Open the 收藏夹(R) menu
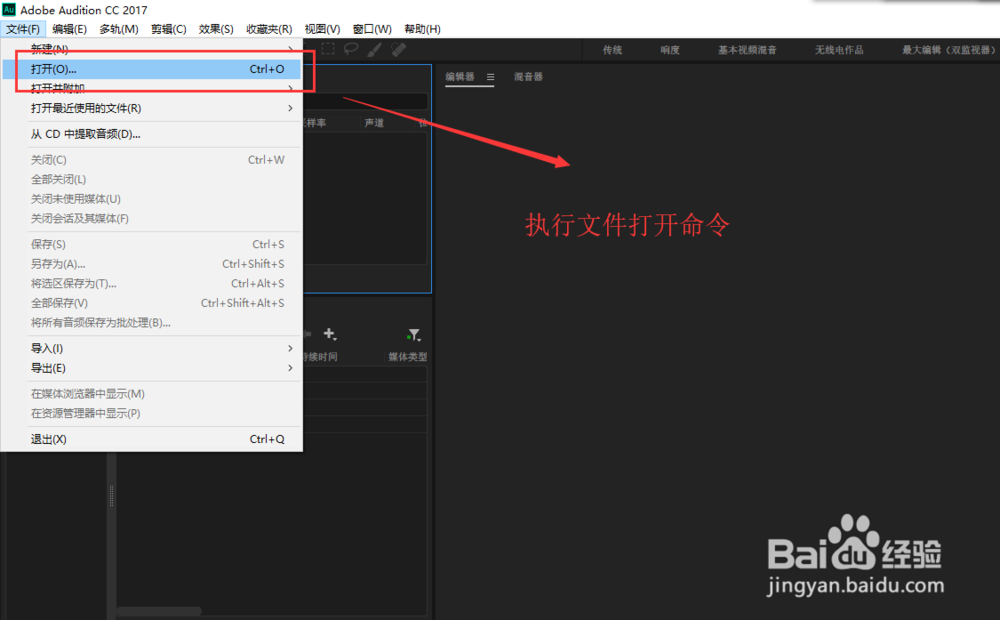 269,29
